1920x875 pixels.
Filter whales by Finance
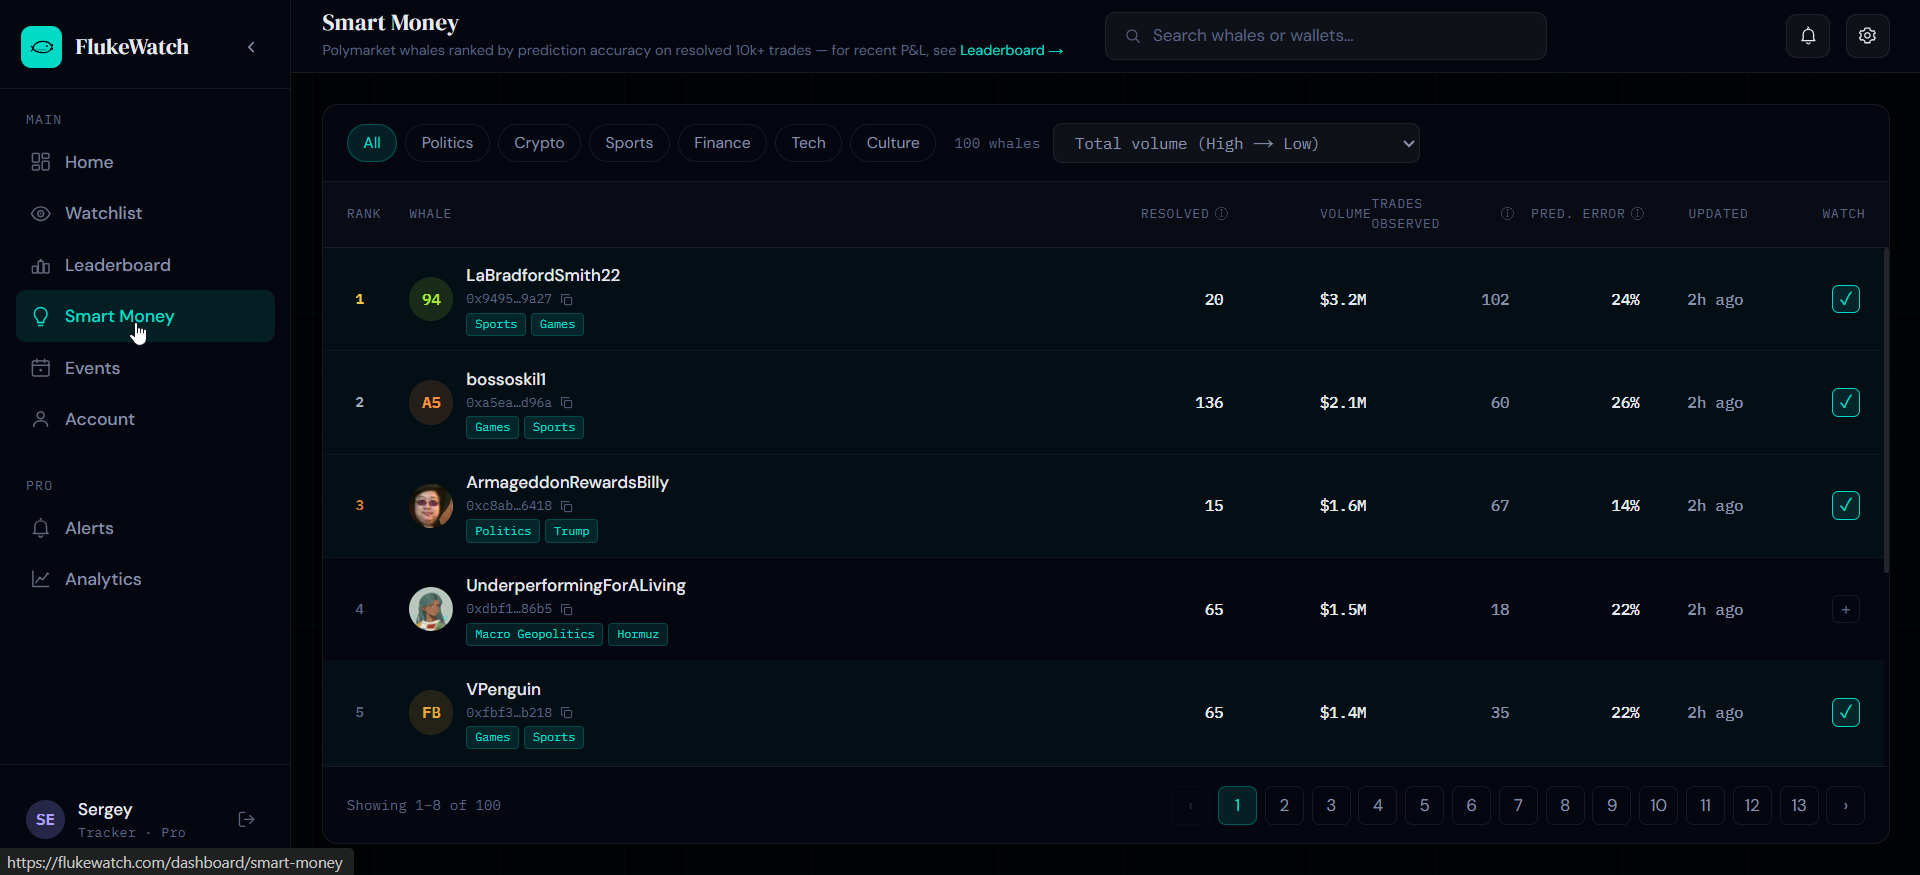(722, 143)
